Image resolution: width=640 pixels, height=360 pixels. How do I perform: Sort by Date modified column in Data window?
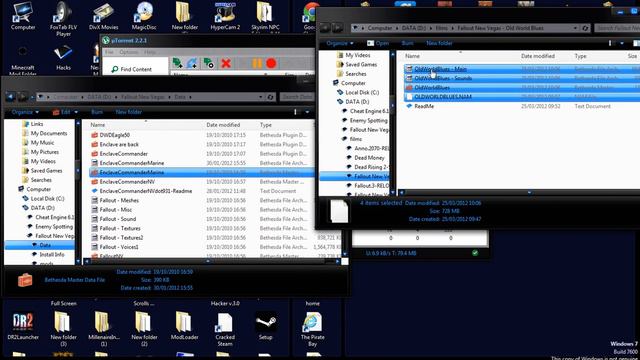tap(223, 125)
